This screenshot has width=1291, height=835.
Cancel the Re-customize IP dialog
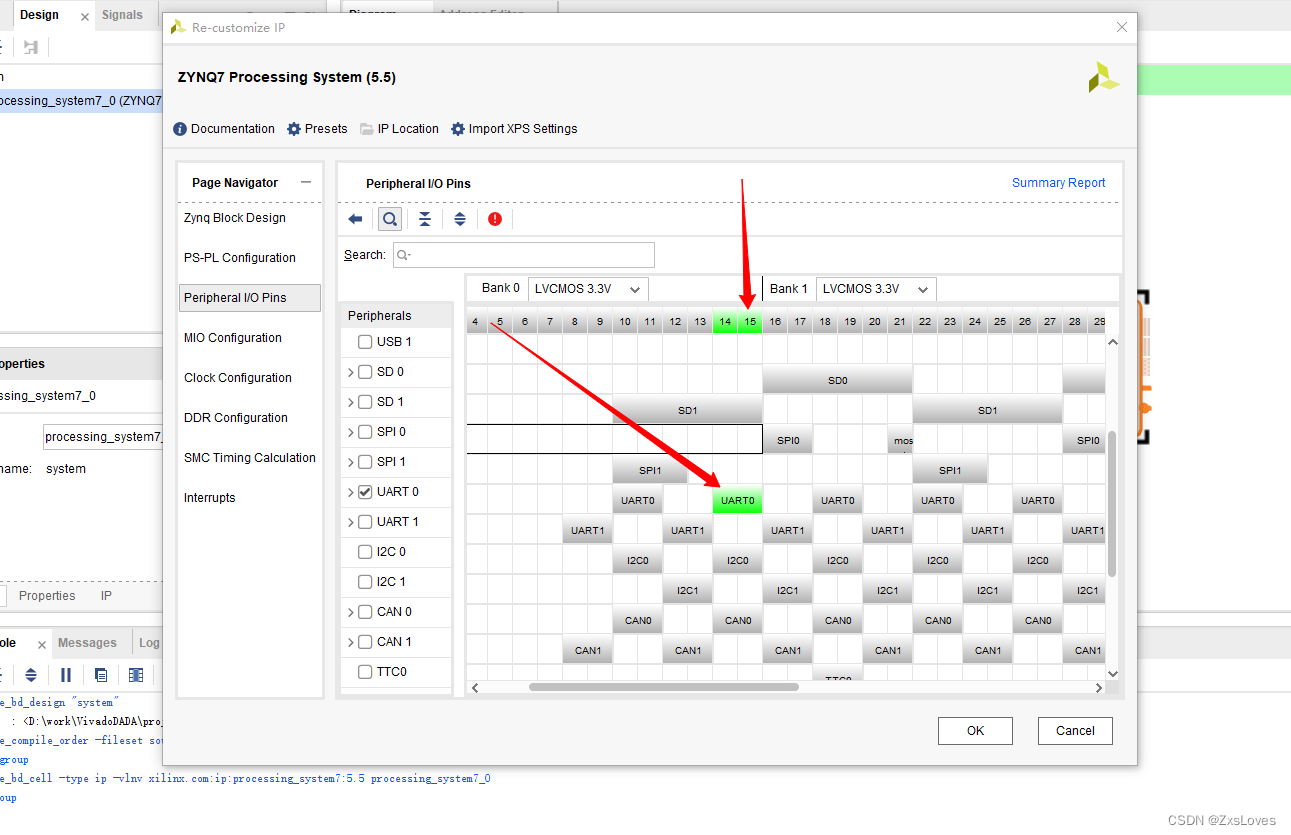1075,731
